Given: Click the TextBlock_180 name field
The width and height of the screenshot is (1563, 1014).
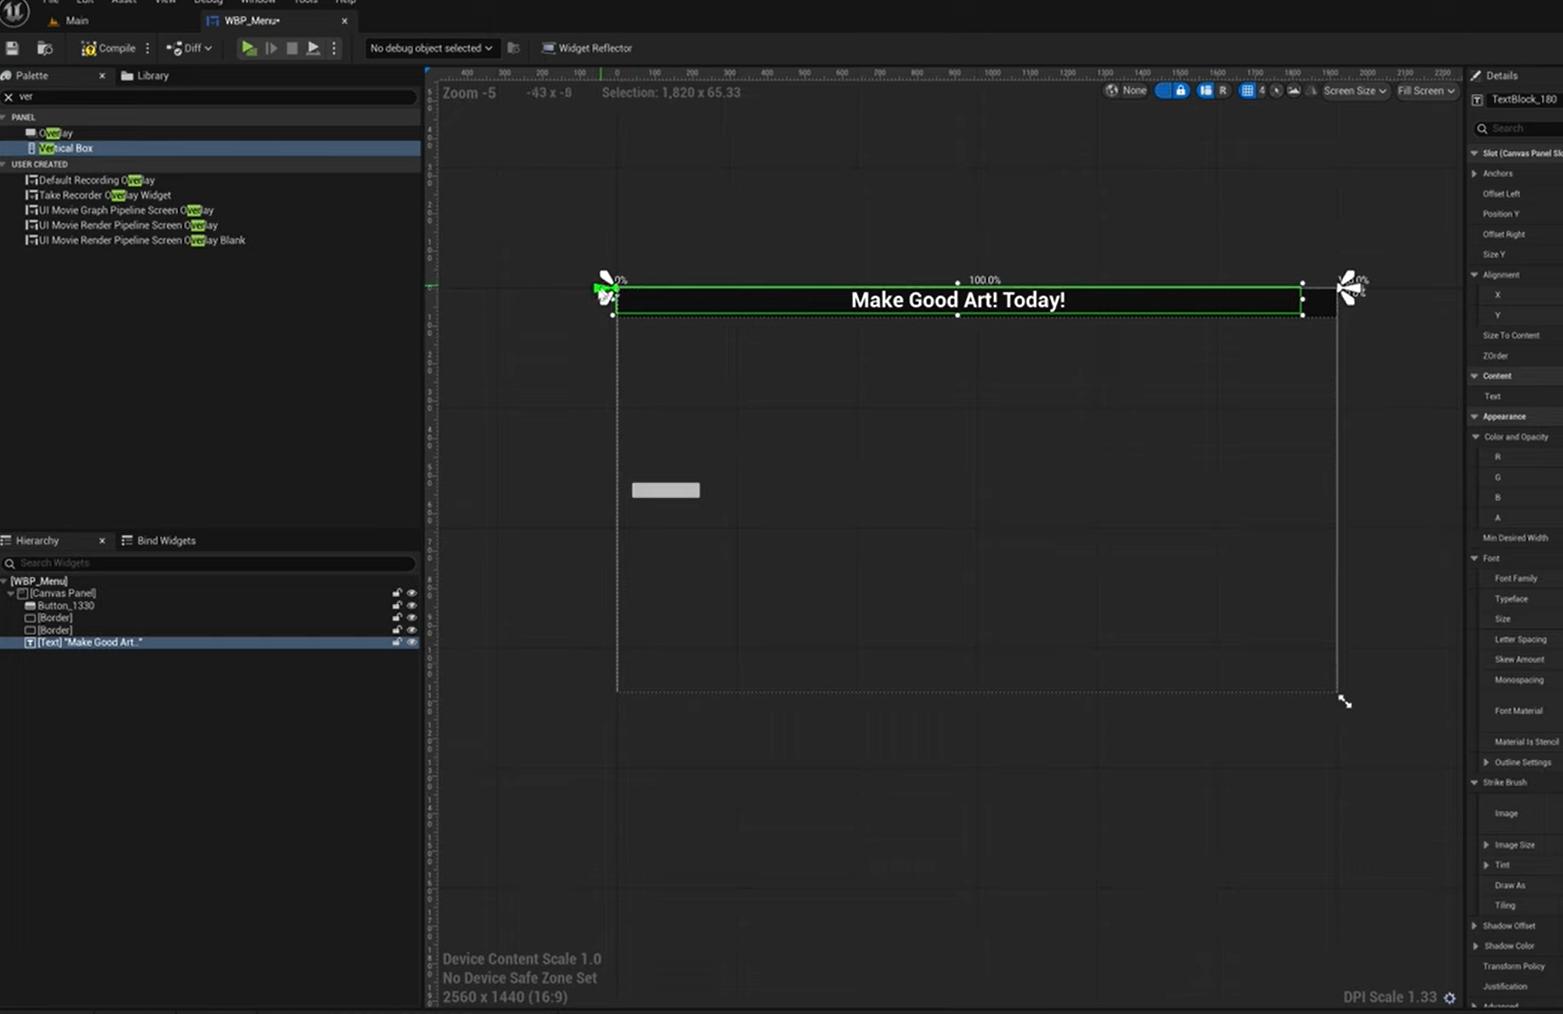Looking at the screenshot, I should click(1524, 100).
